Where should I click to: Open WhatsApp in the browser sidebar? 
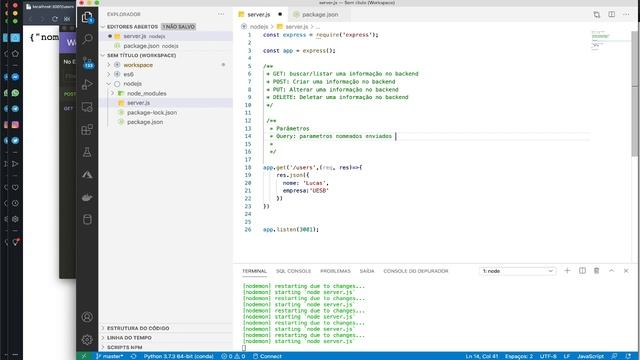pyautogui.click(x=15, y=93)
